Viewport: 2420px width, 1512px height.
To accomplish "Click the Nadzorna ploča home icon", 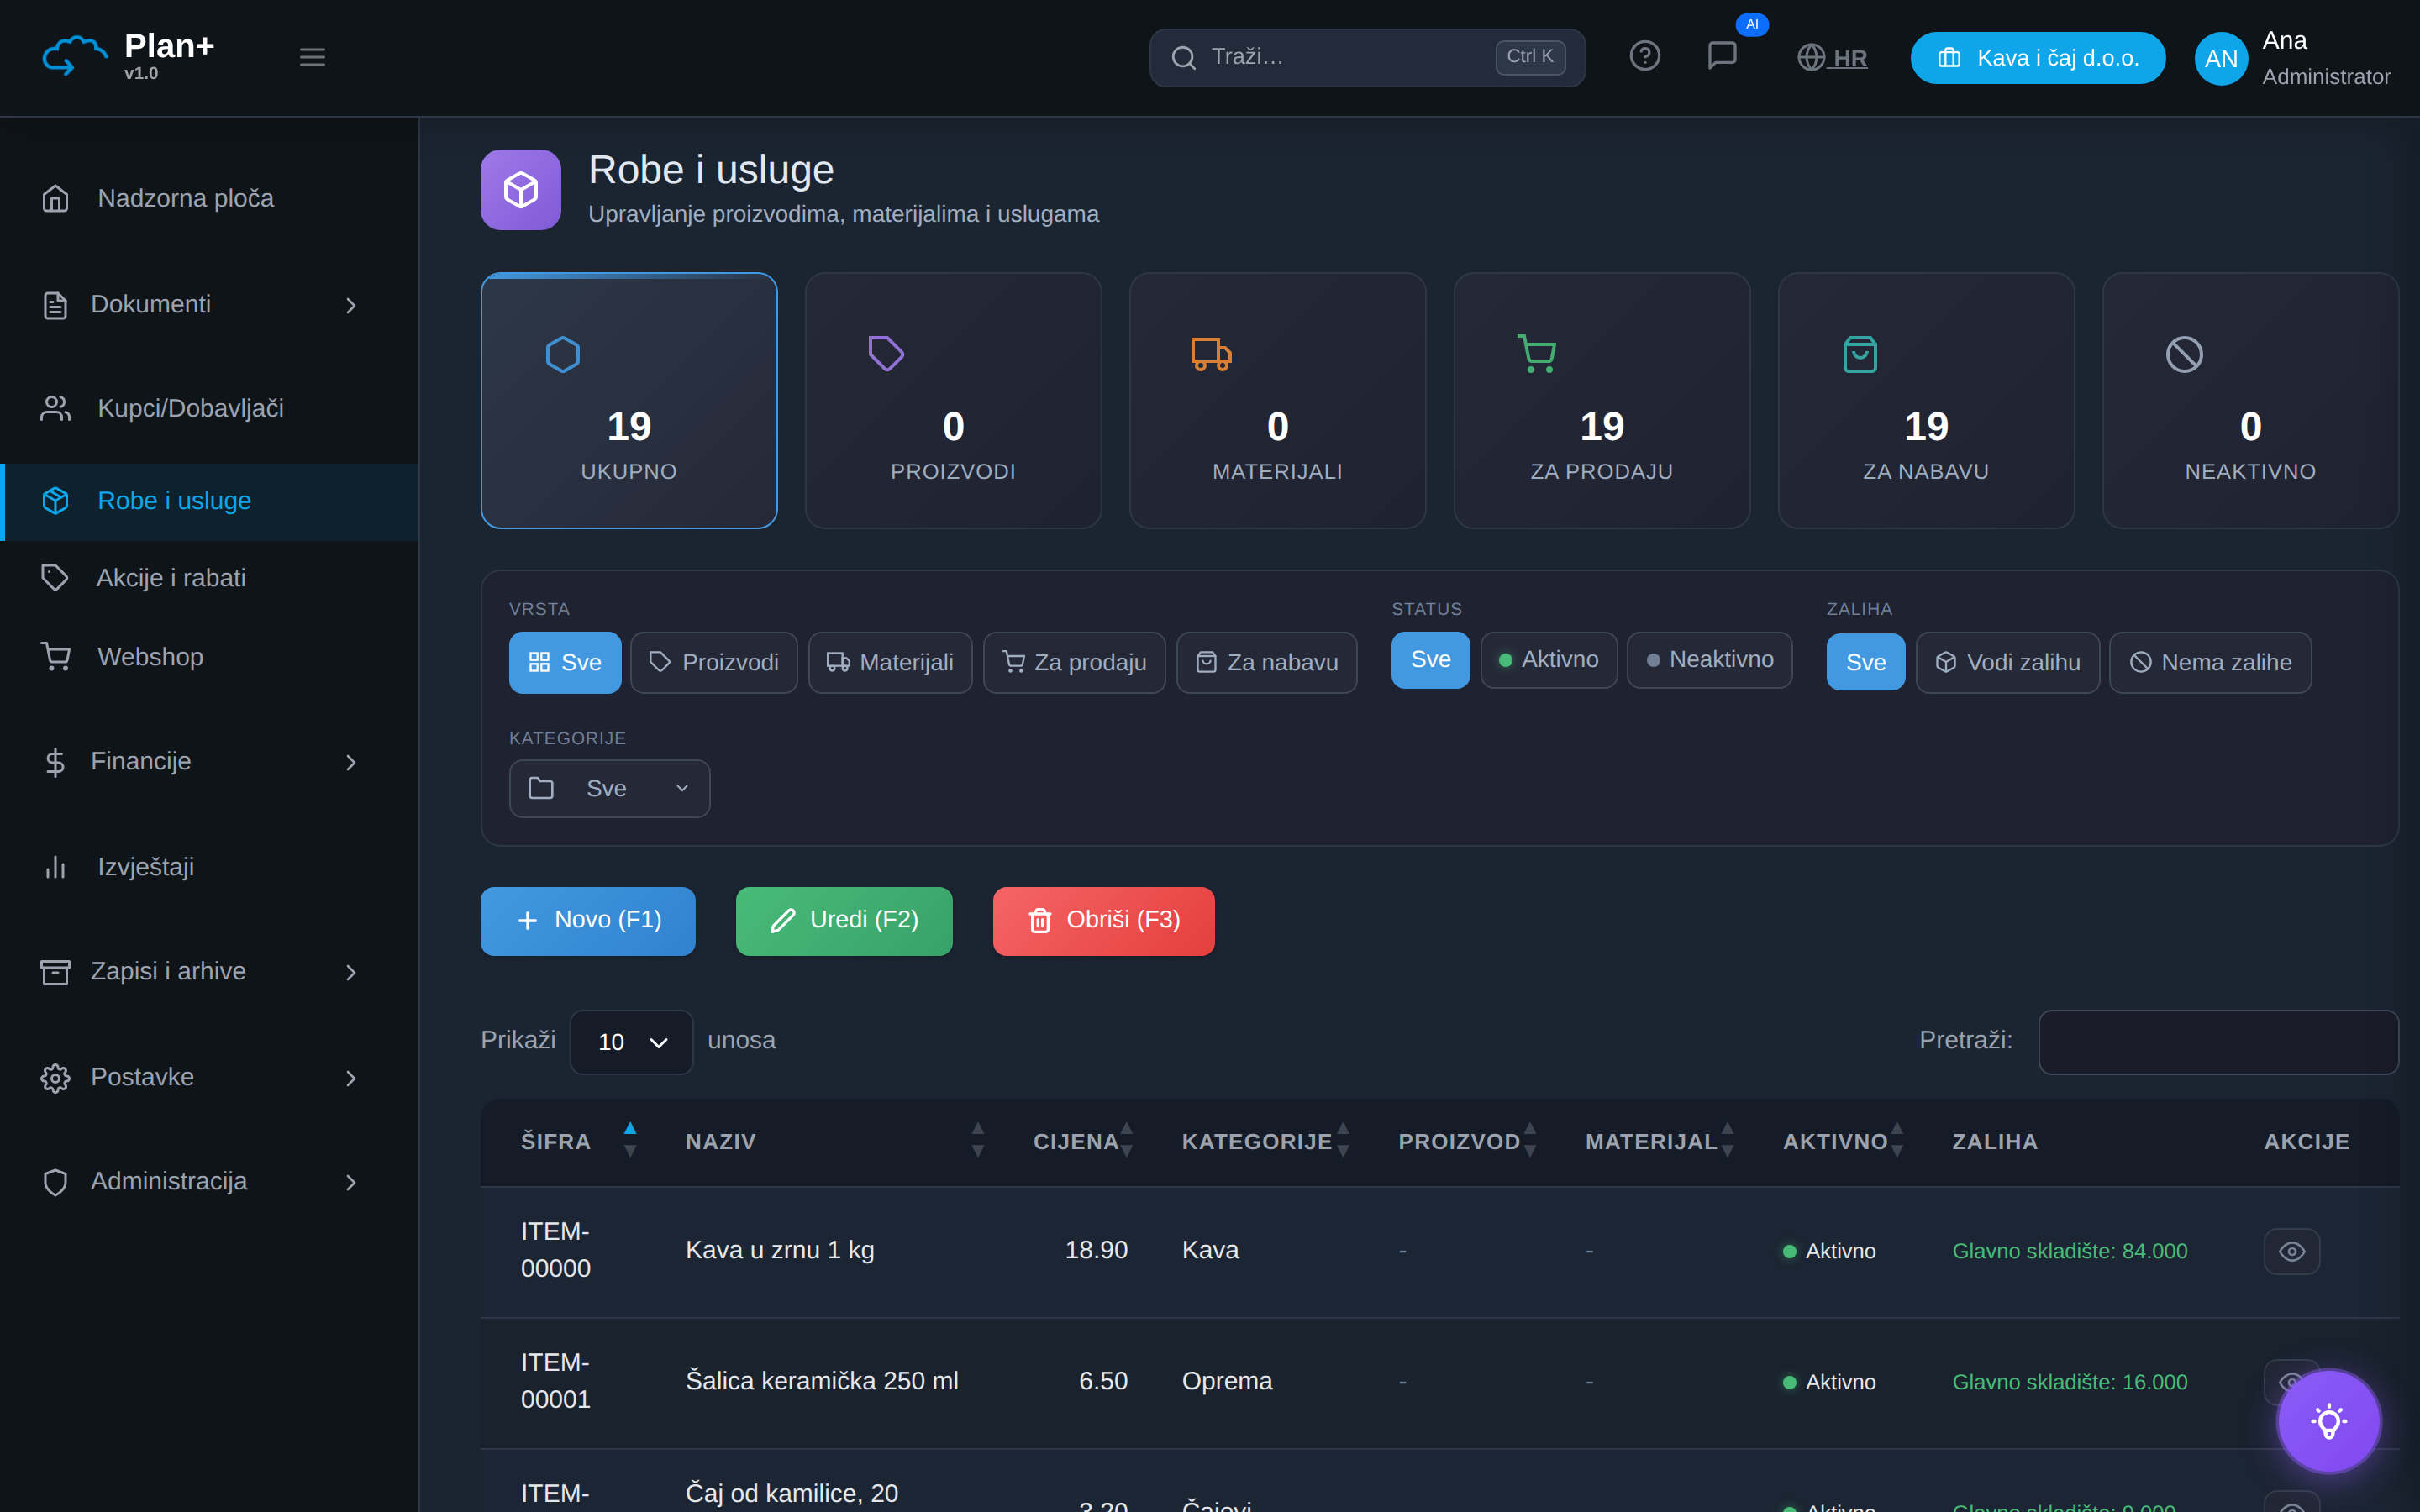I will [x=55, y=198].
